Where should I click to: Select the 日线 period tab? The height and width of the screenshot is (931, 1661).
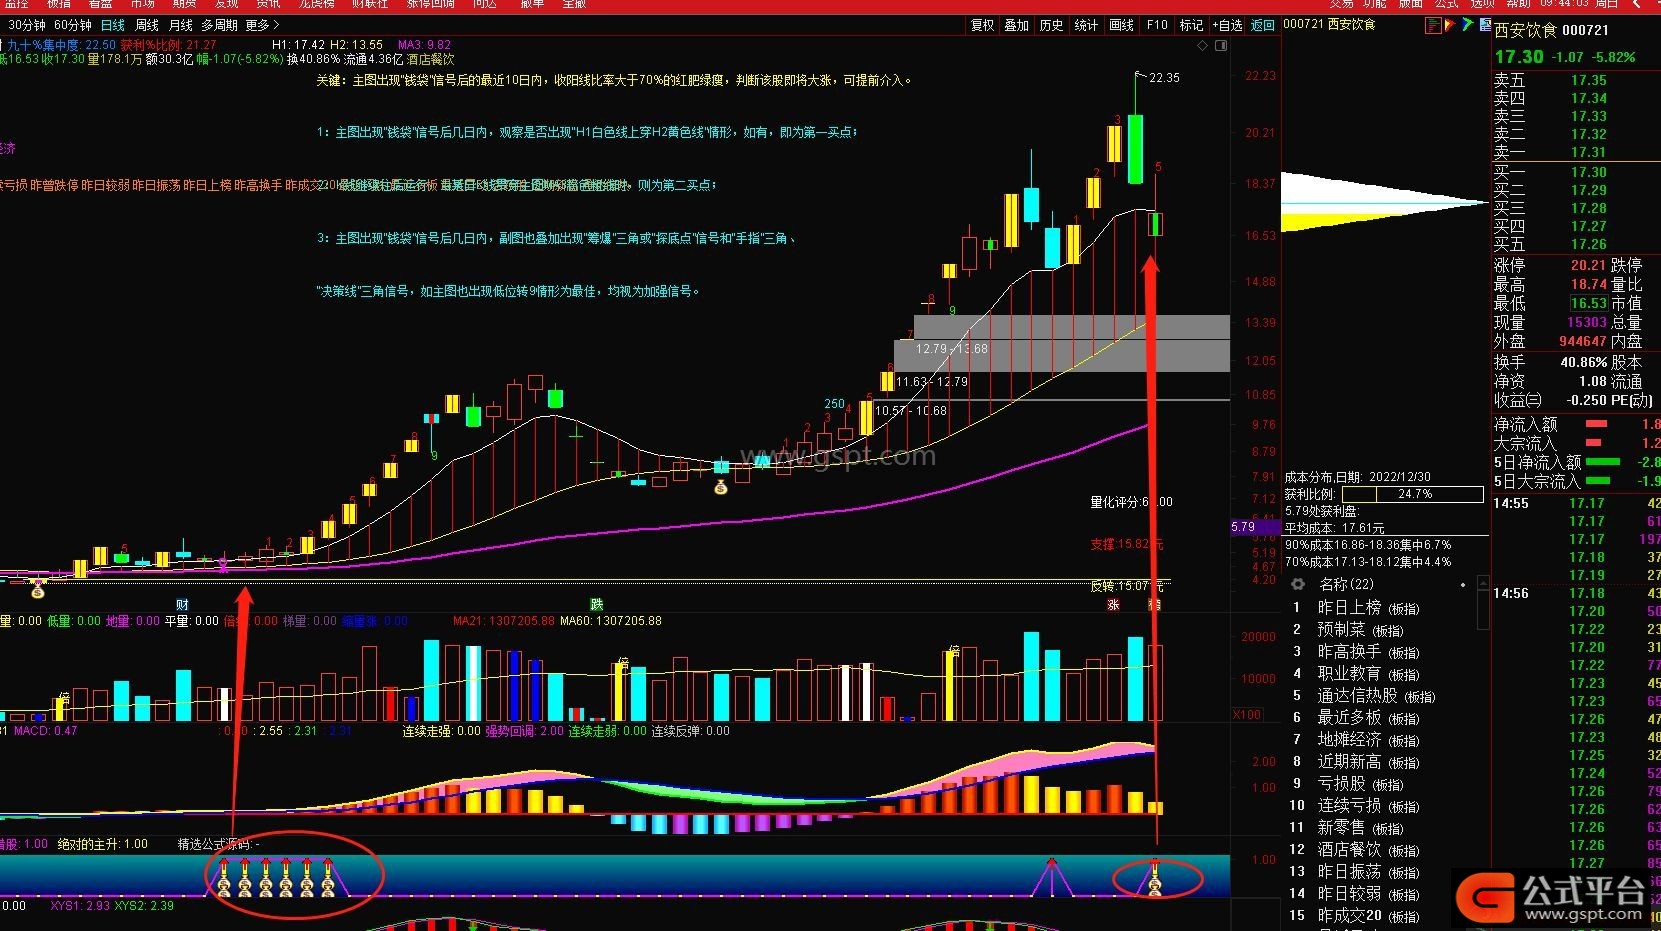coord(113,25)
